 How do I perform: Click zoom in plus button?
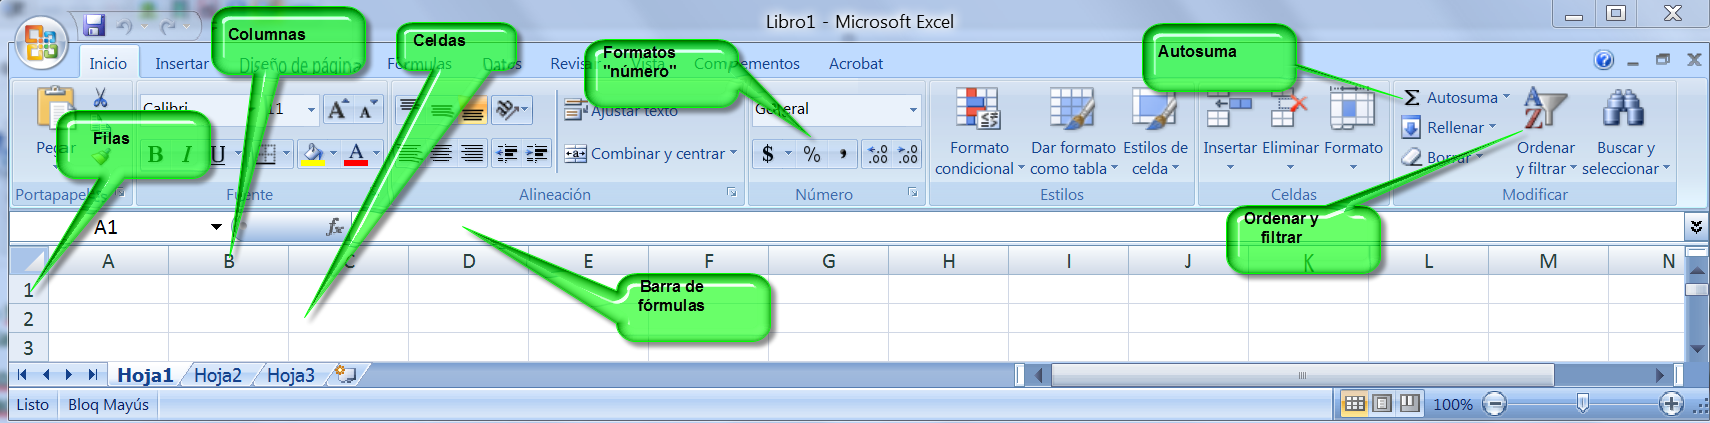(1670, 404)
